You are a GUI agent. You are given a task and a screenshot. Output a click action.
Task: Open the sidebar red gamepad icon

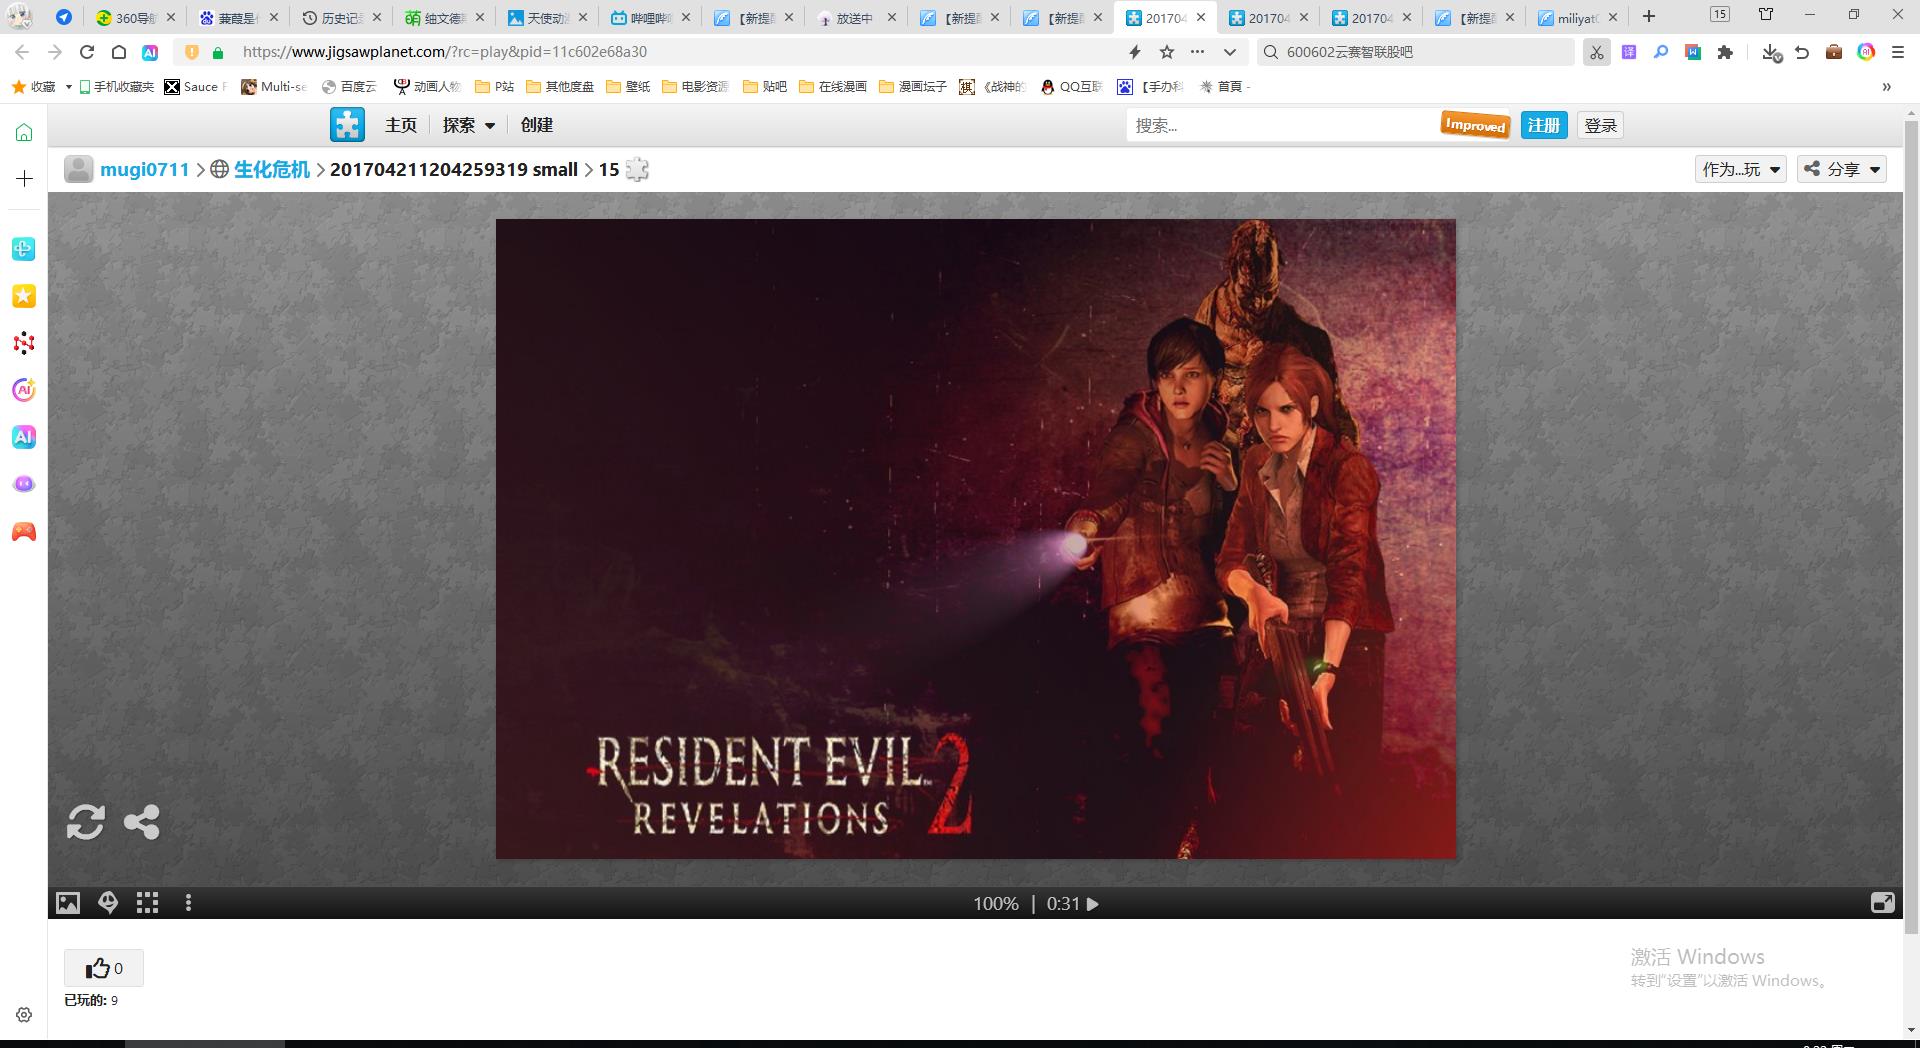tap(24, 532)
